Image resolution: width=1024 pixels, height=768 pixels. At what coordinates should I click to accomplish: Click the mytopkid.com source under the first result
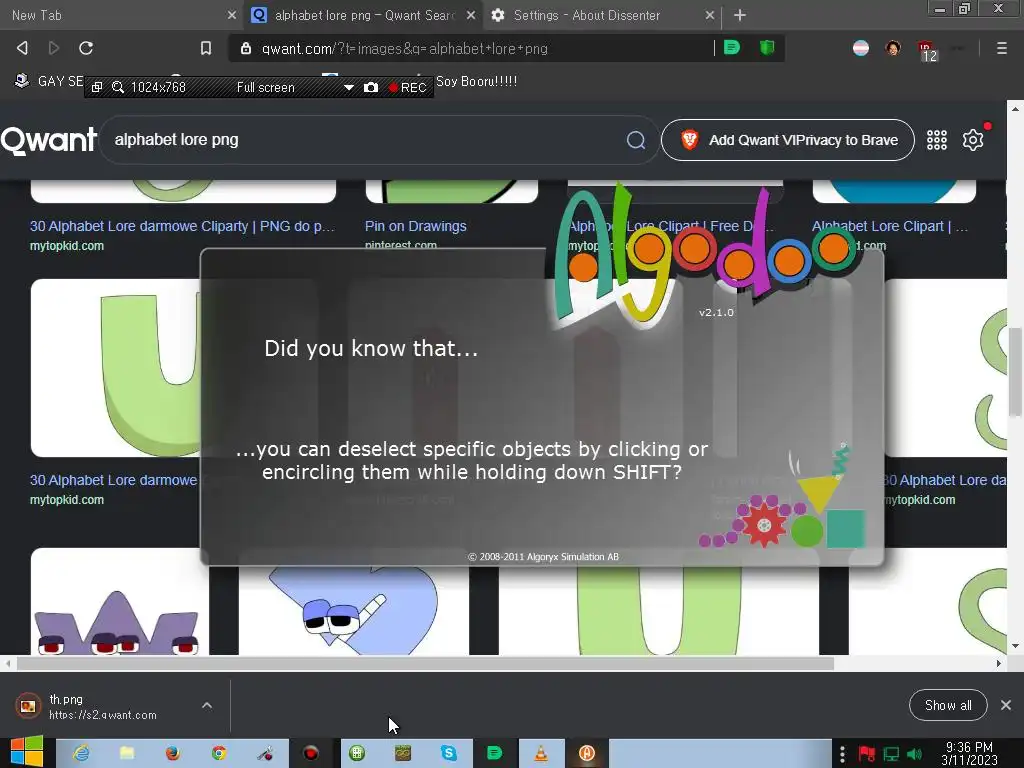tap(67, 246)
